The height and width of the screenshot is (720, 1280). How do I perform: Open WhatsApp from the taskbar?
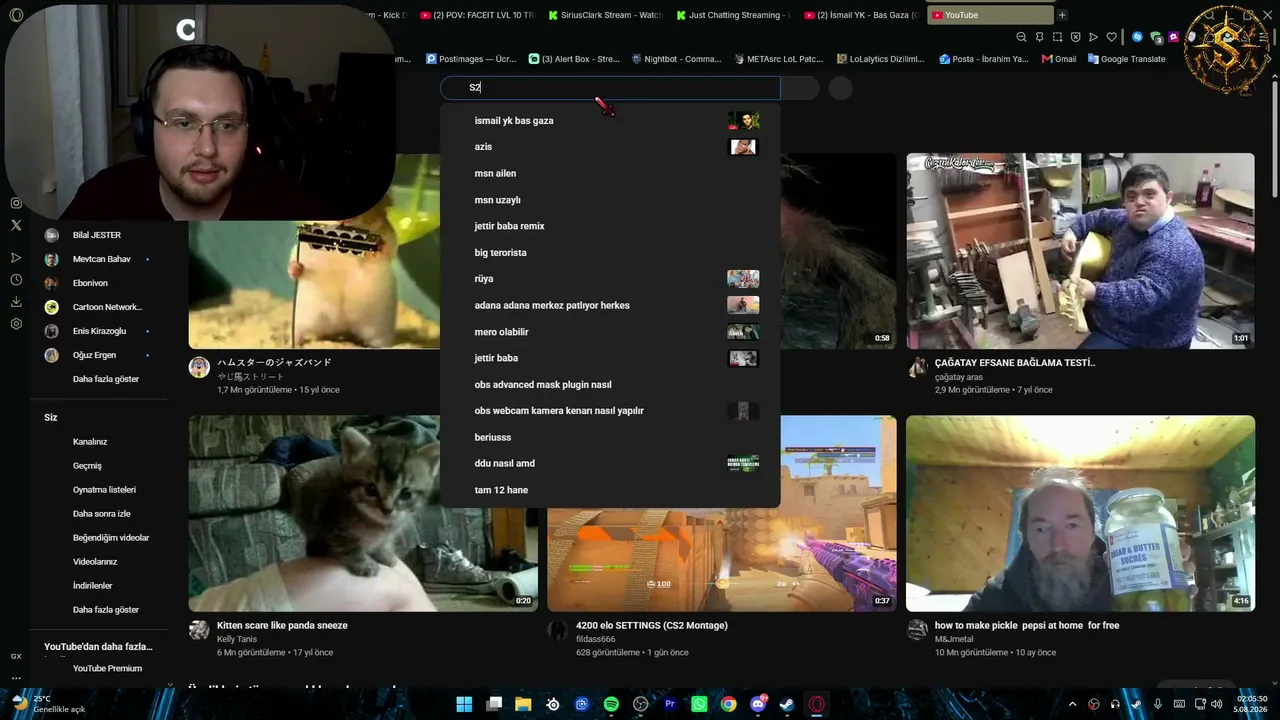pyautogui.click(x=699, y=704)
